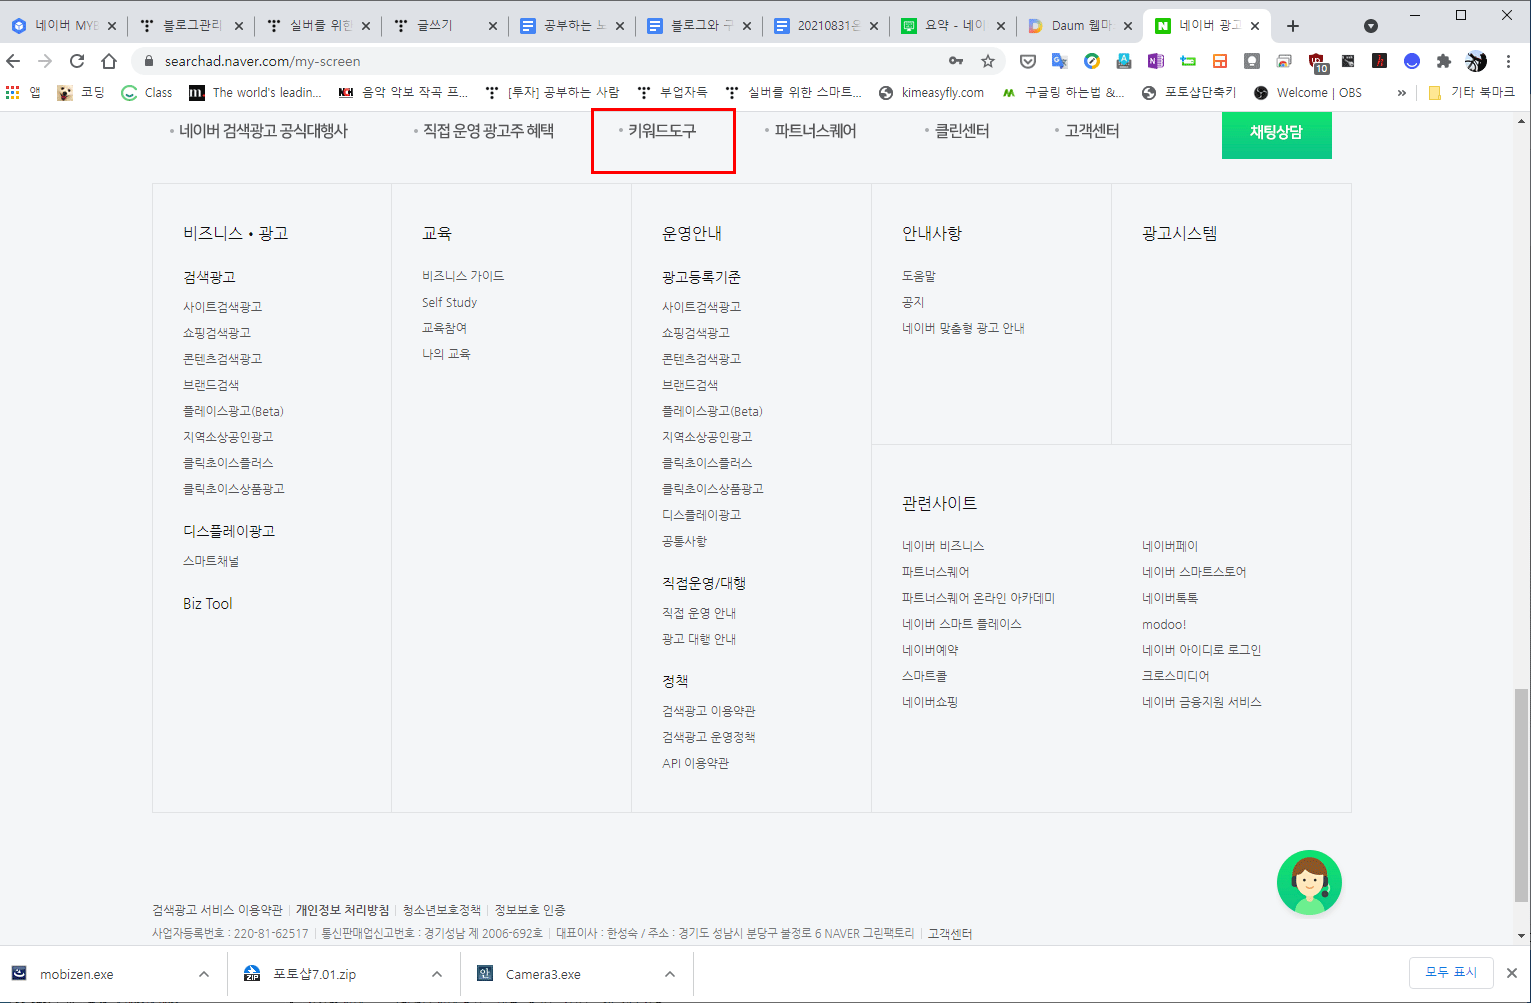Viewport: 1531px width, 1003px height.
Task: Bookmark this page with the star
Action: pyautogui.click(x=988, y=61)
